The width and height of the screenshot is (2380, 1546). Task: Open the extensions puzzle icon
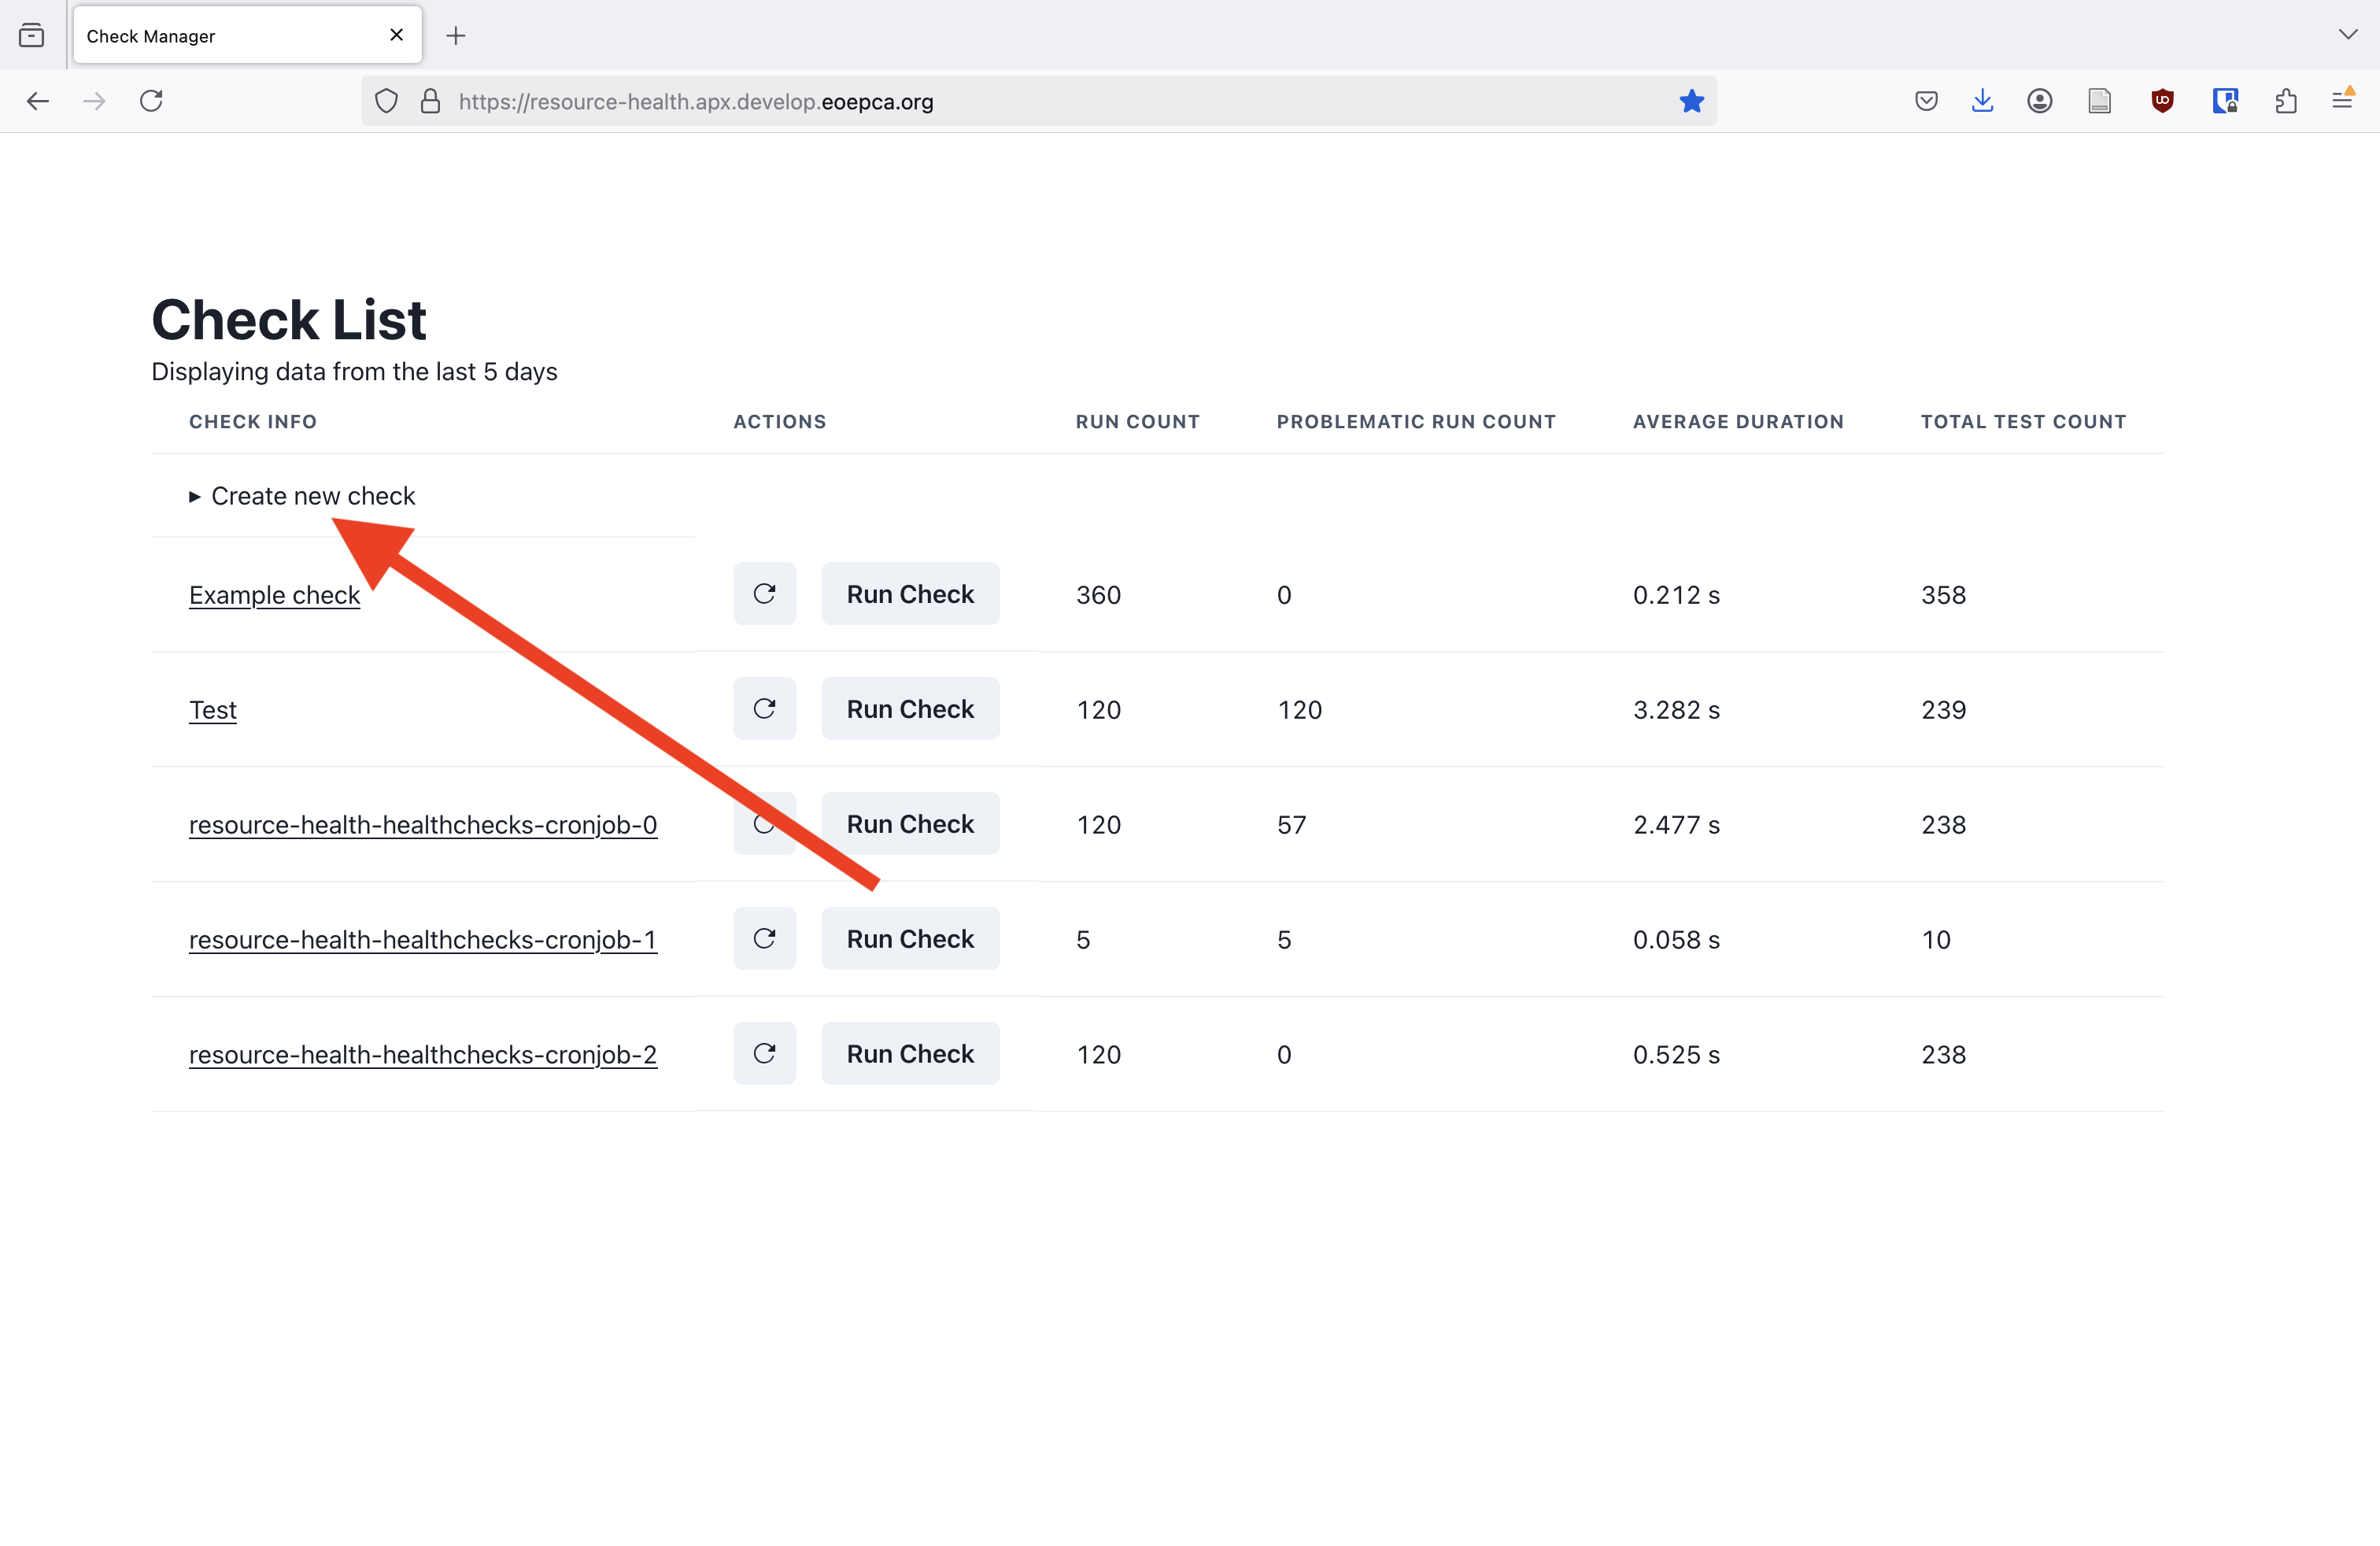[2285, 101]
